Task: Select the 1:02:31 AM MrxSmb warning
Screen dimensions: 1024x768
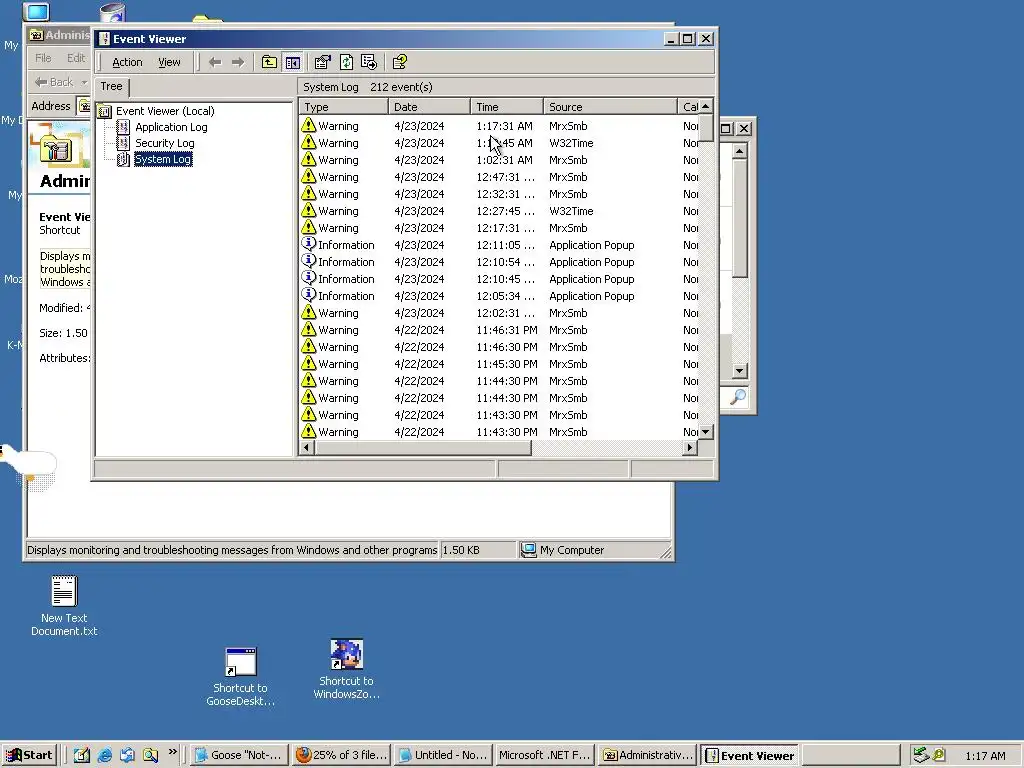Action: point(499,160)
